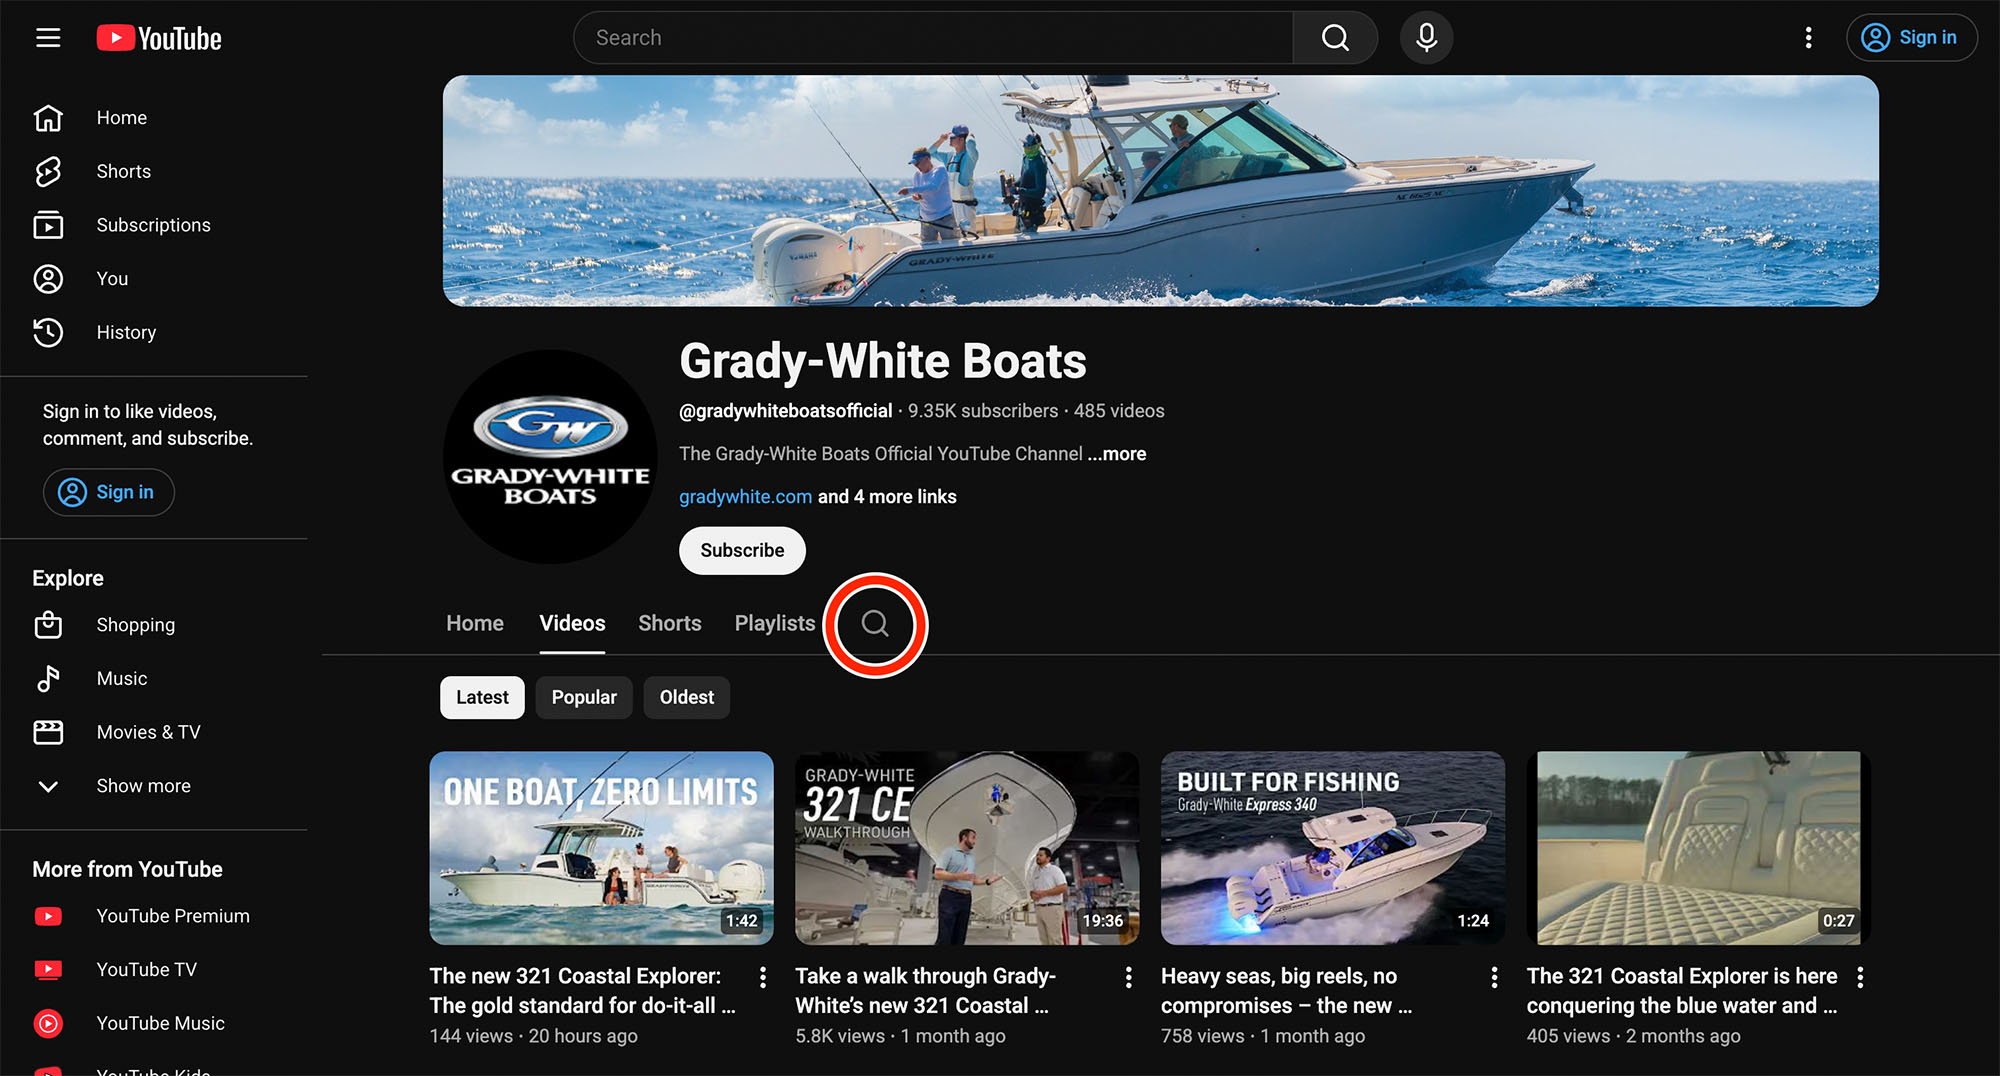Click the Grady-White Boats channel avatar
The image size is (2000, 1076).
[550, 456]
